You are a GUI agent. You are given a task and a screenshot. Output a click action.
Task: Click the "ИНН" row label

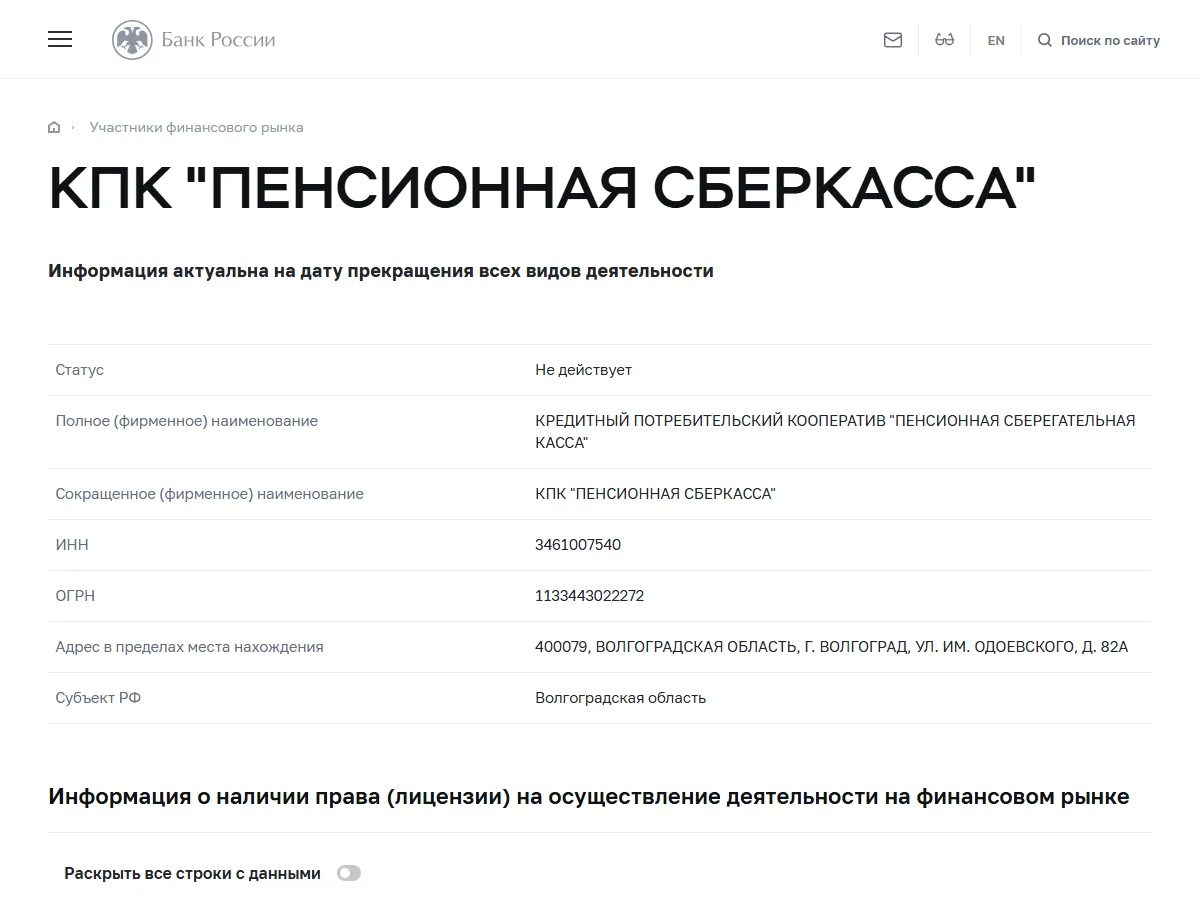[x=72, y=545]
